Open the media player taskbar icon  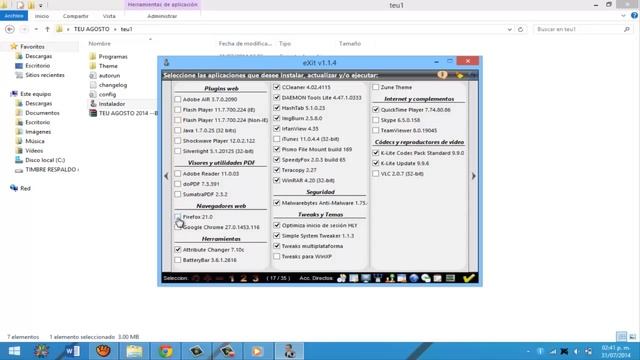pyautogui.click(x=257, y=351)
